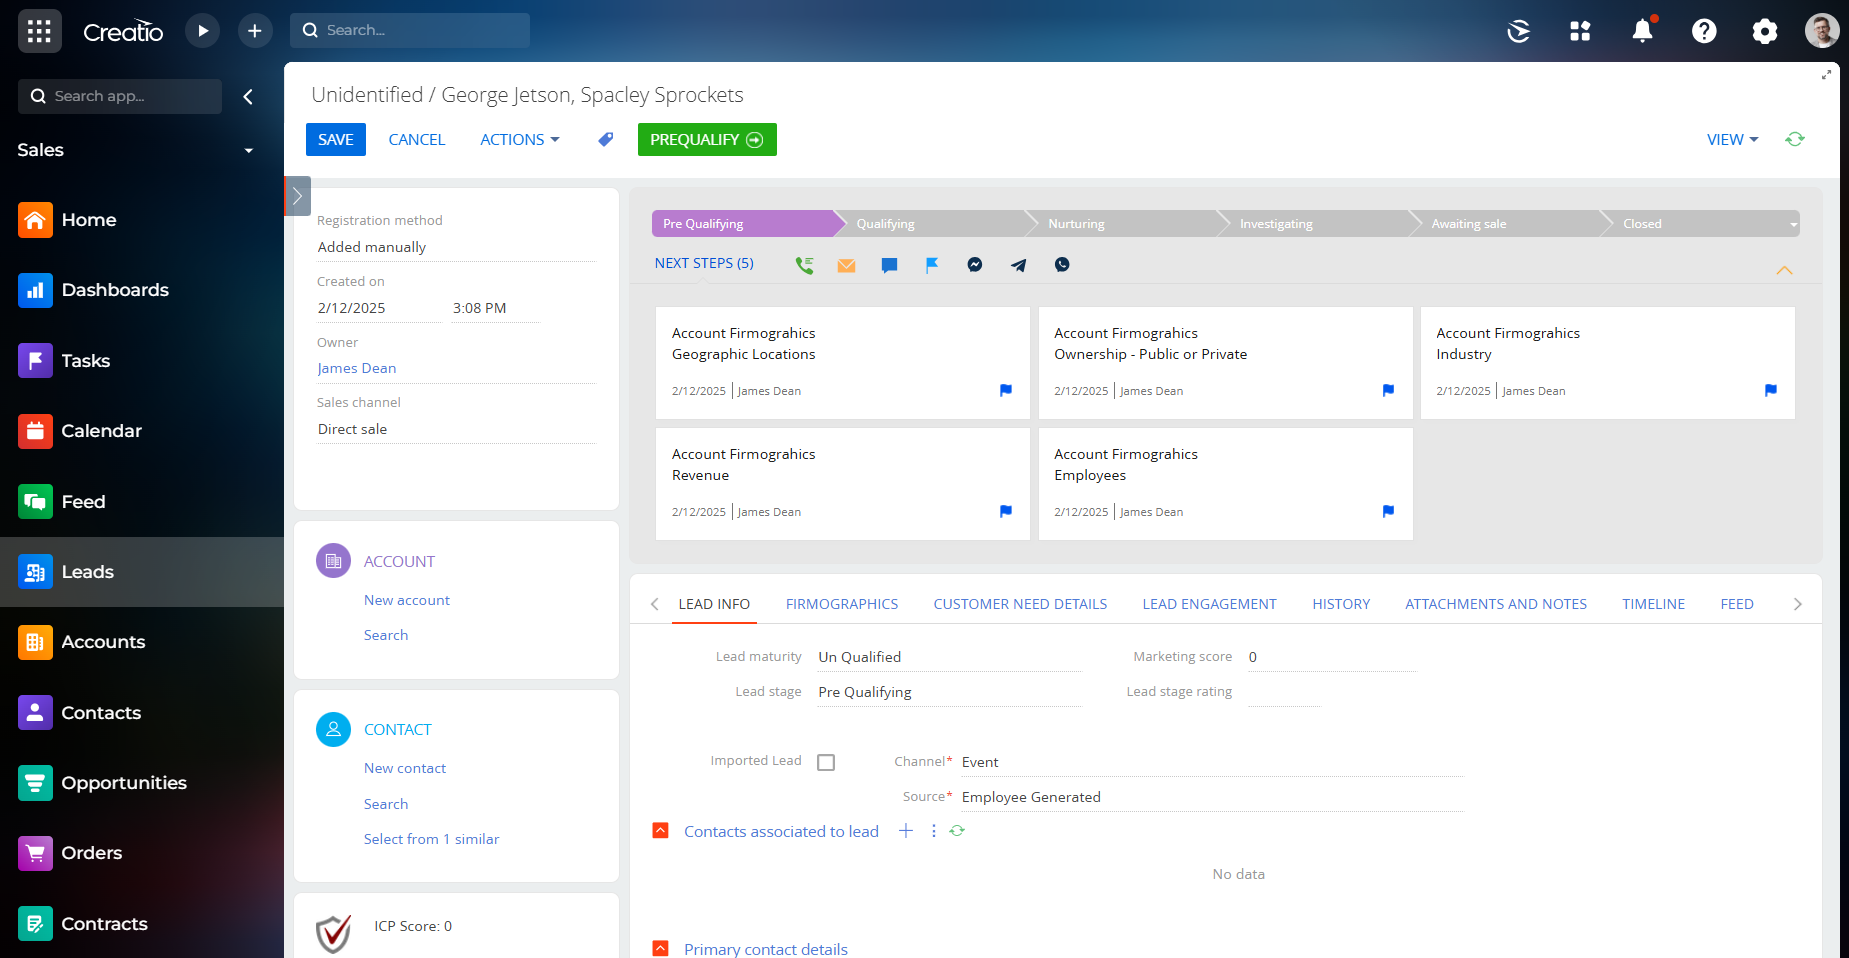Screen dimensions: 1849x958
Task: Open notifications bell icon
Action: (x=1642, y=31)
